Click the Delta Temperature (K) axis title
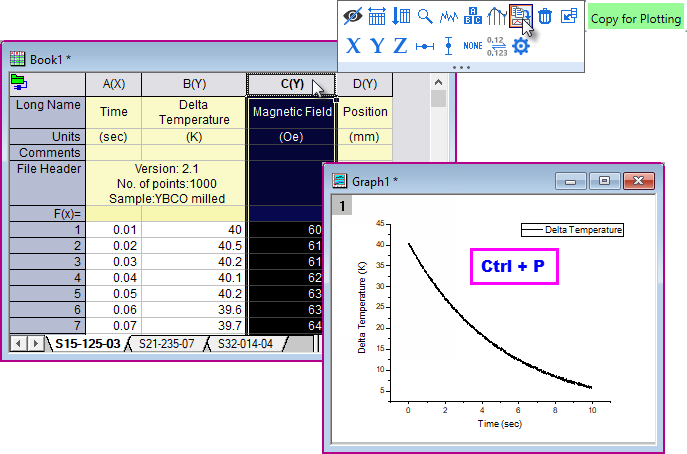The height and width of the screenshot is (454, 687). click(361, 307)
